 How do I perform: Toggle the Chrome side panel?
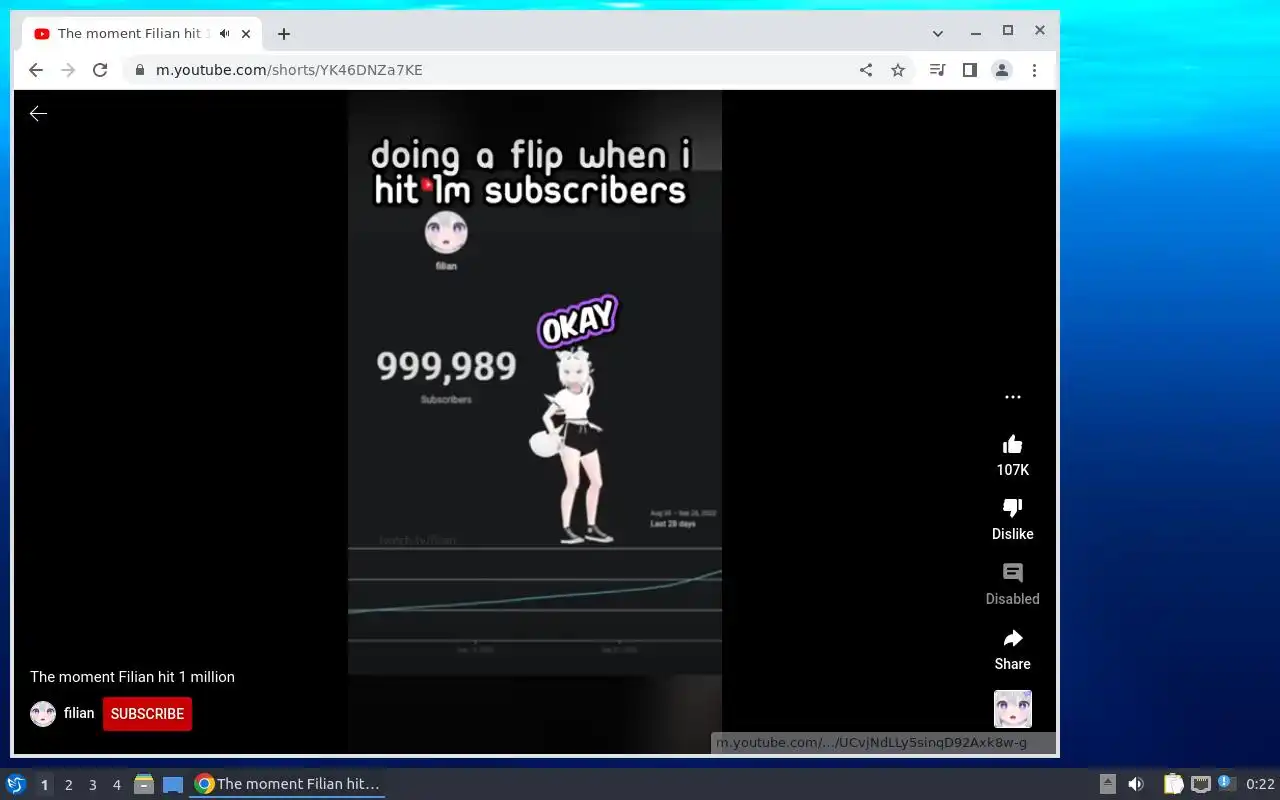pos(969,70)
